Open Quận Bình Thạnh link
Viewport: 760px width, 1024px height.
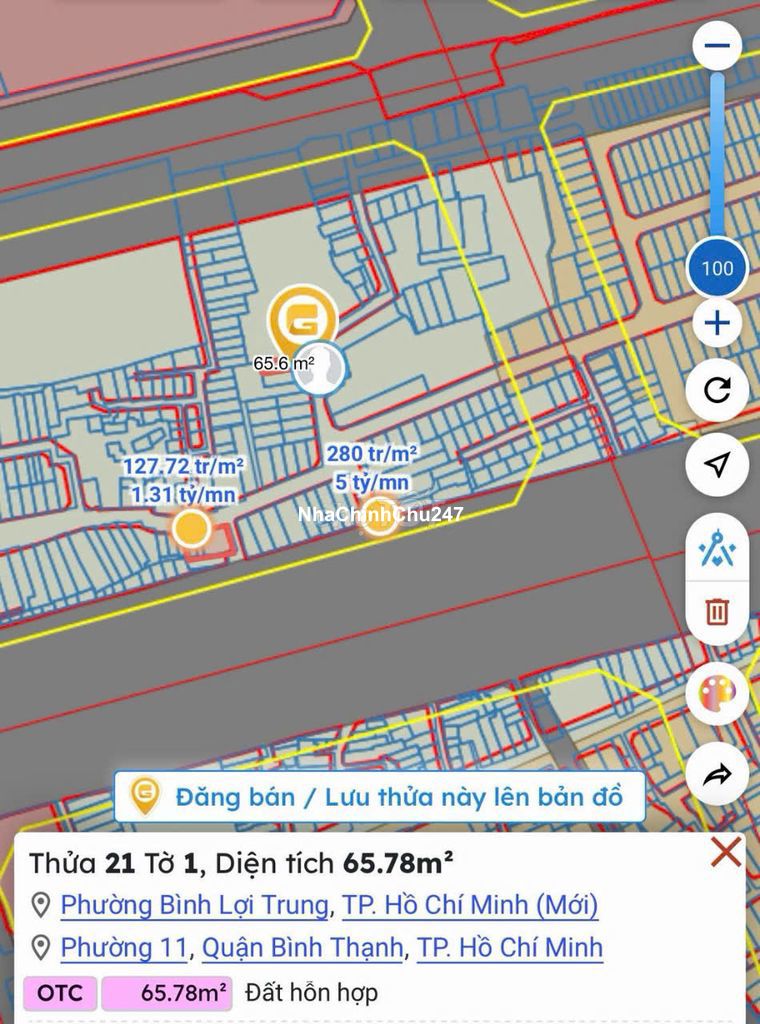303,947
